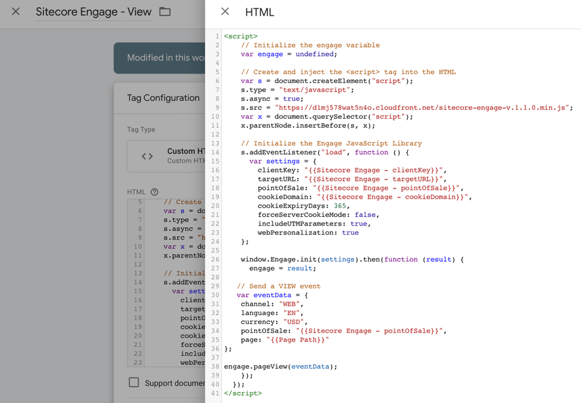The height and width of the screenshot is (403, 581).
Task: Click the page: "{{Page Path}}" line
Action: pos(285,340)
